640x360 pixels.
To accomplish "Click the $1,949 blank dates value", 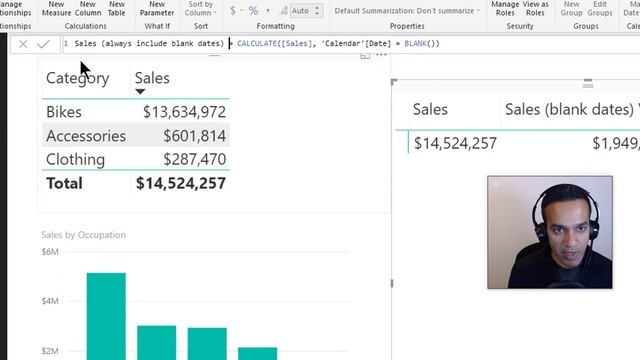I will (x=616, y=143).
